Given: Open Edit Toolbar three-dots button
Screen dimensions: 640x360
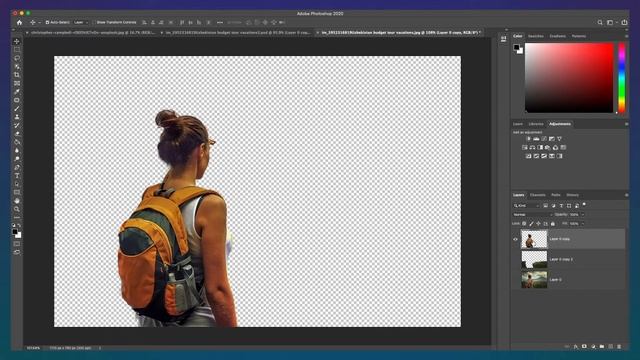Looking at the screenshot, I should (x=17, y=218).
